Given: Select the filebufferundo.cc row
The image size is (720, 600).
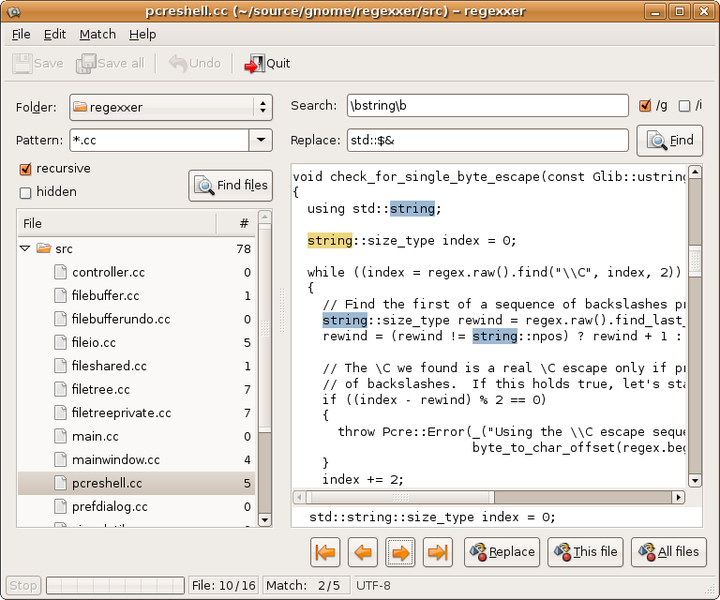Looking at the screenshot, I should pos(137,319).
